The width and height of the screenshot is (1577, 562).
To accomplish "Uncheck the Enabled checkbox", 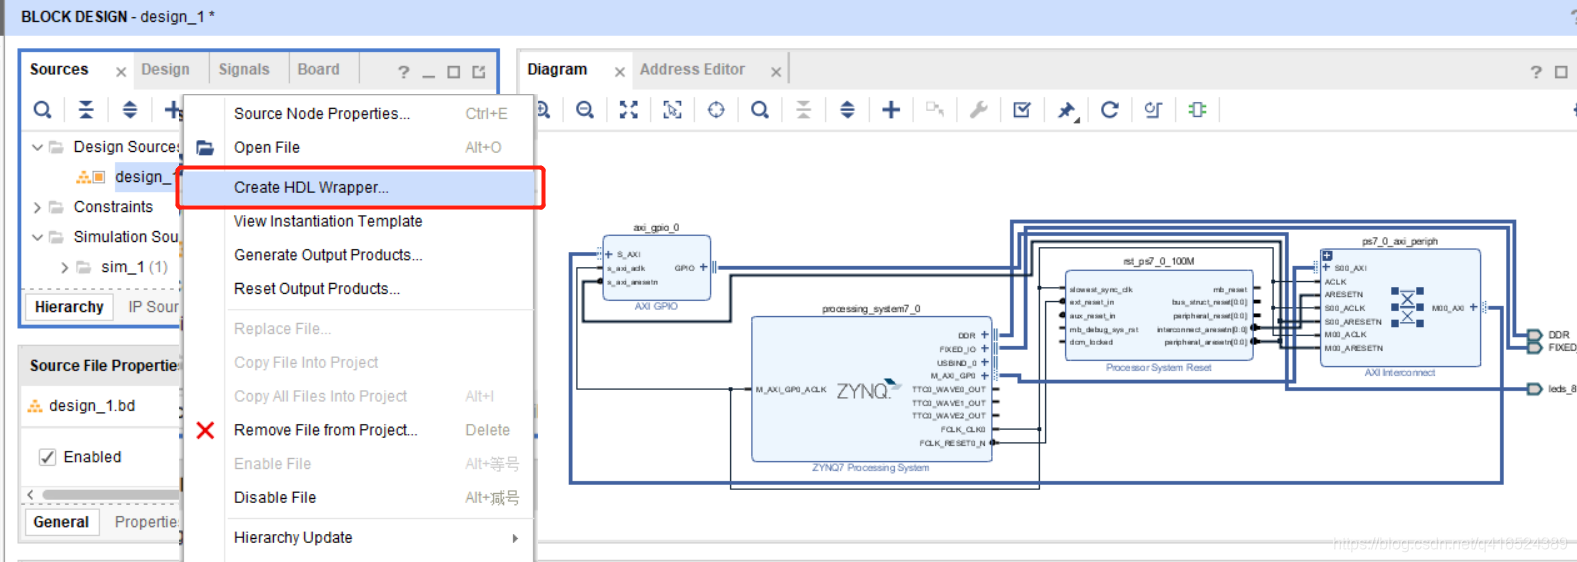I will click(x=47, y=457).
